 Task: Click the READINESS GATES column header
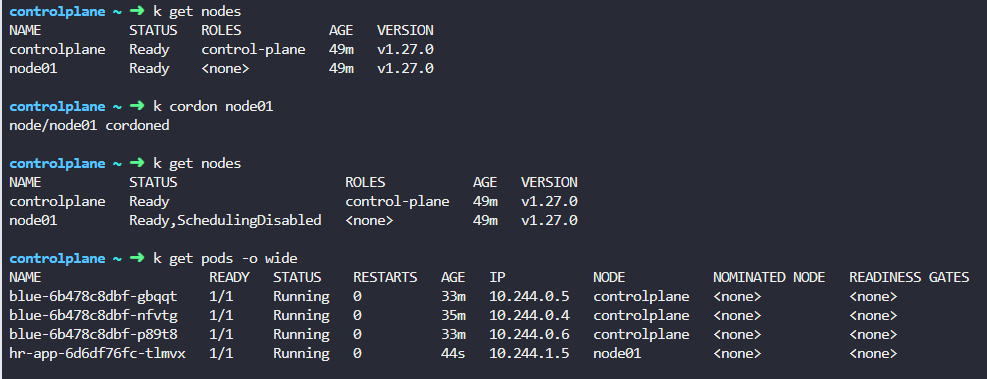tap(909, 277)
